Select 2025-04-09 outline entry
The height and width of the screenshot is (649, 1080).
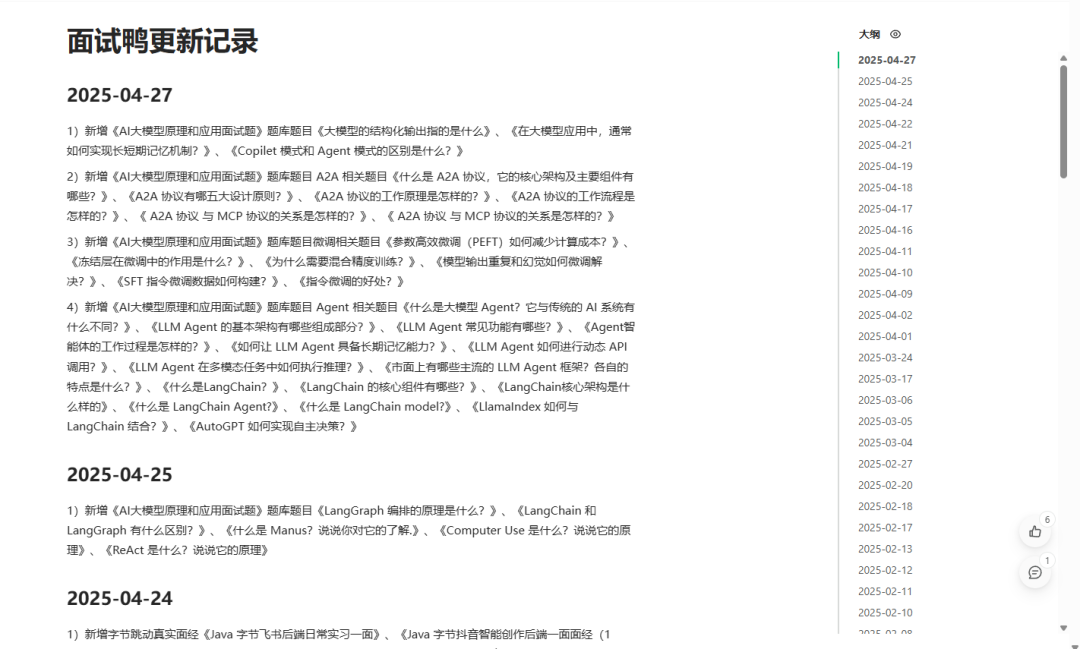coord(885,294)
